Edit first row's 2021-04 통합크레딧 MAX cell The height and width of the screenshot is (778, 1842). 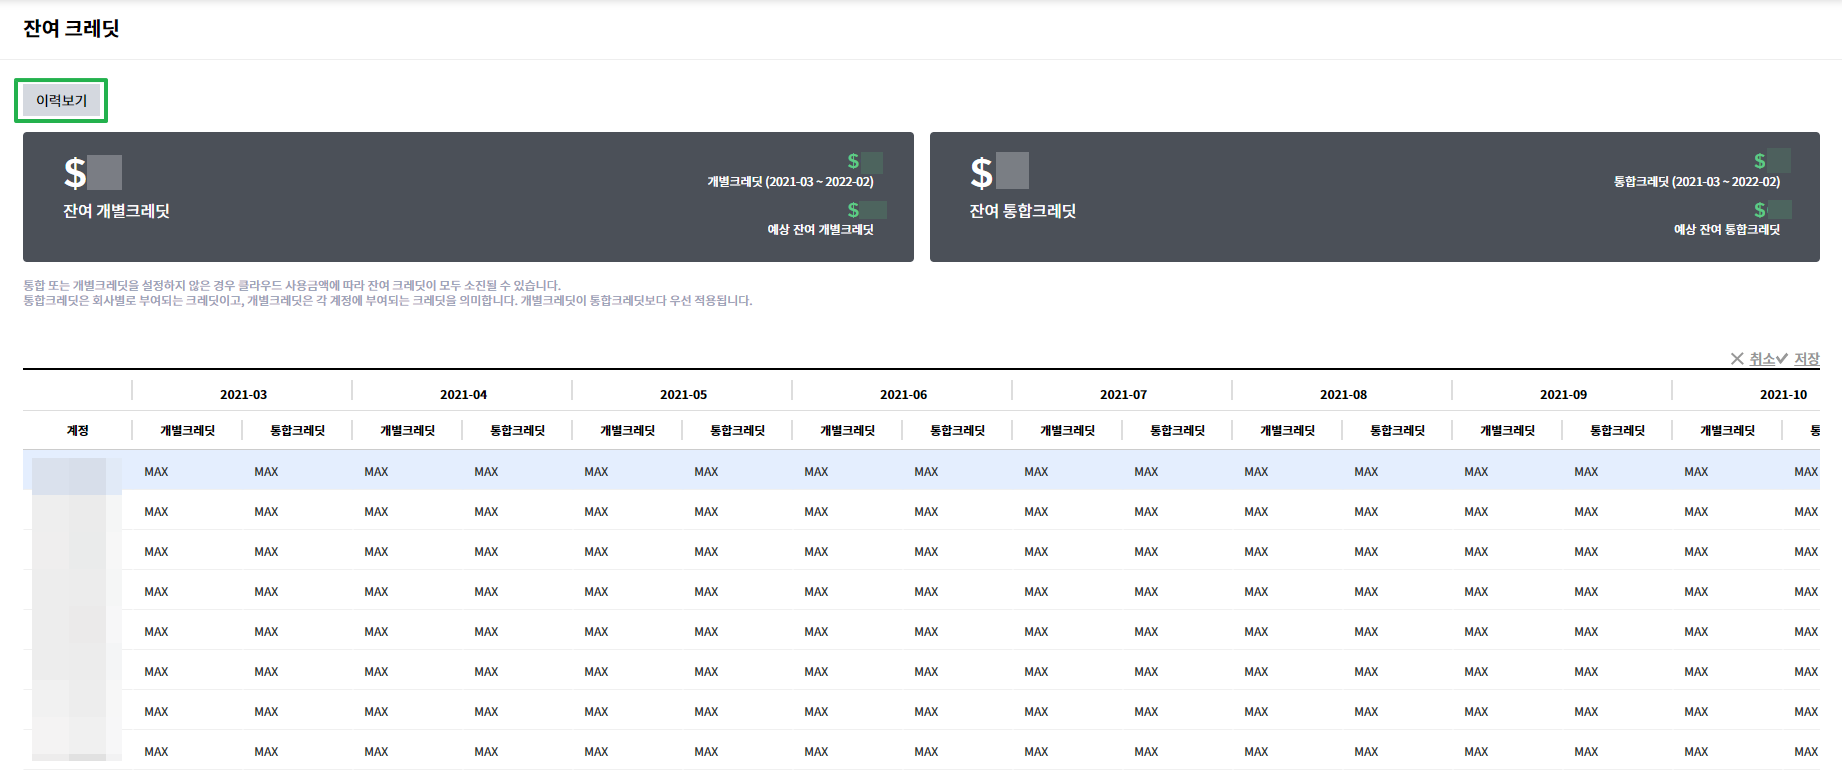(486, 472)
